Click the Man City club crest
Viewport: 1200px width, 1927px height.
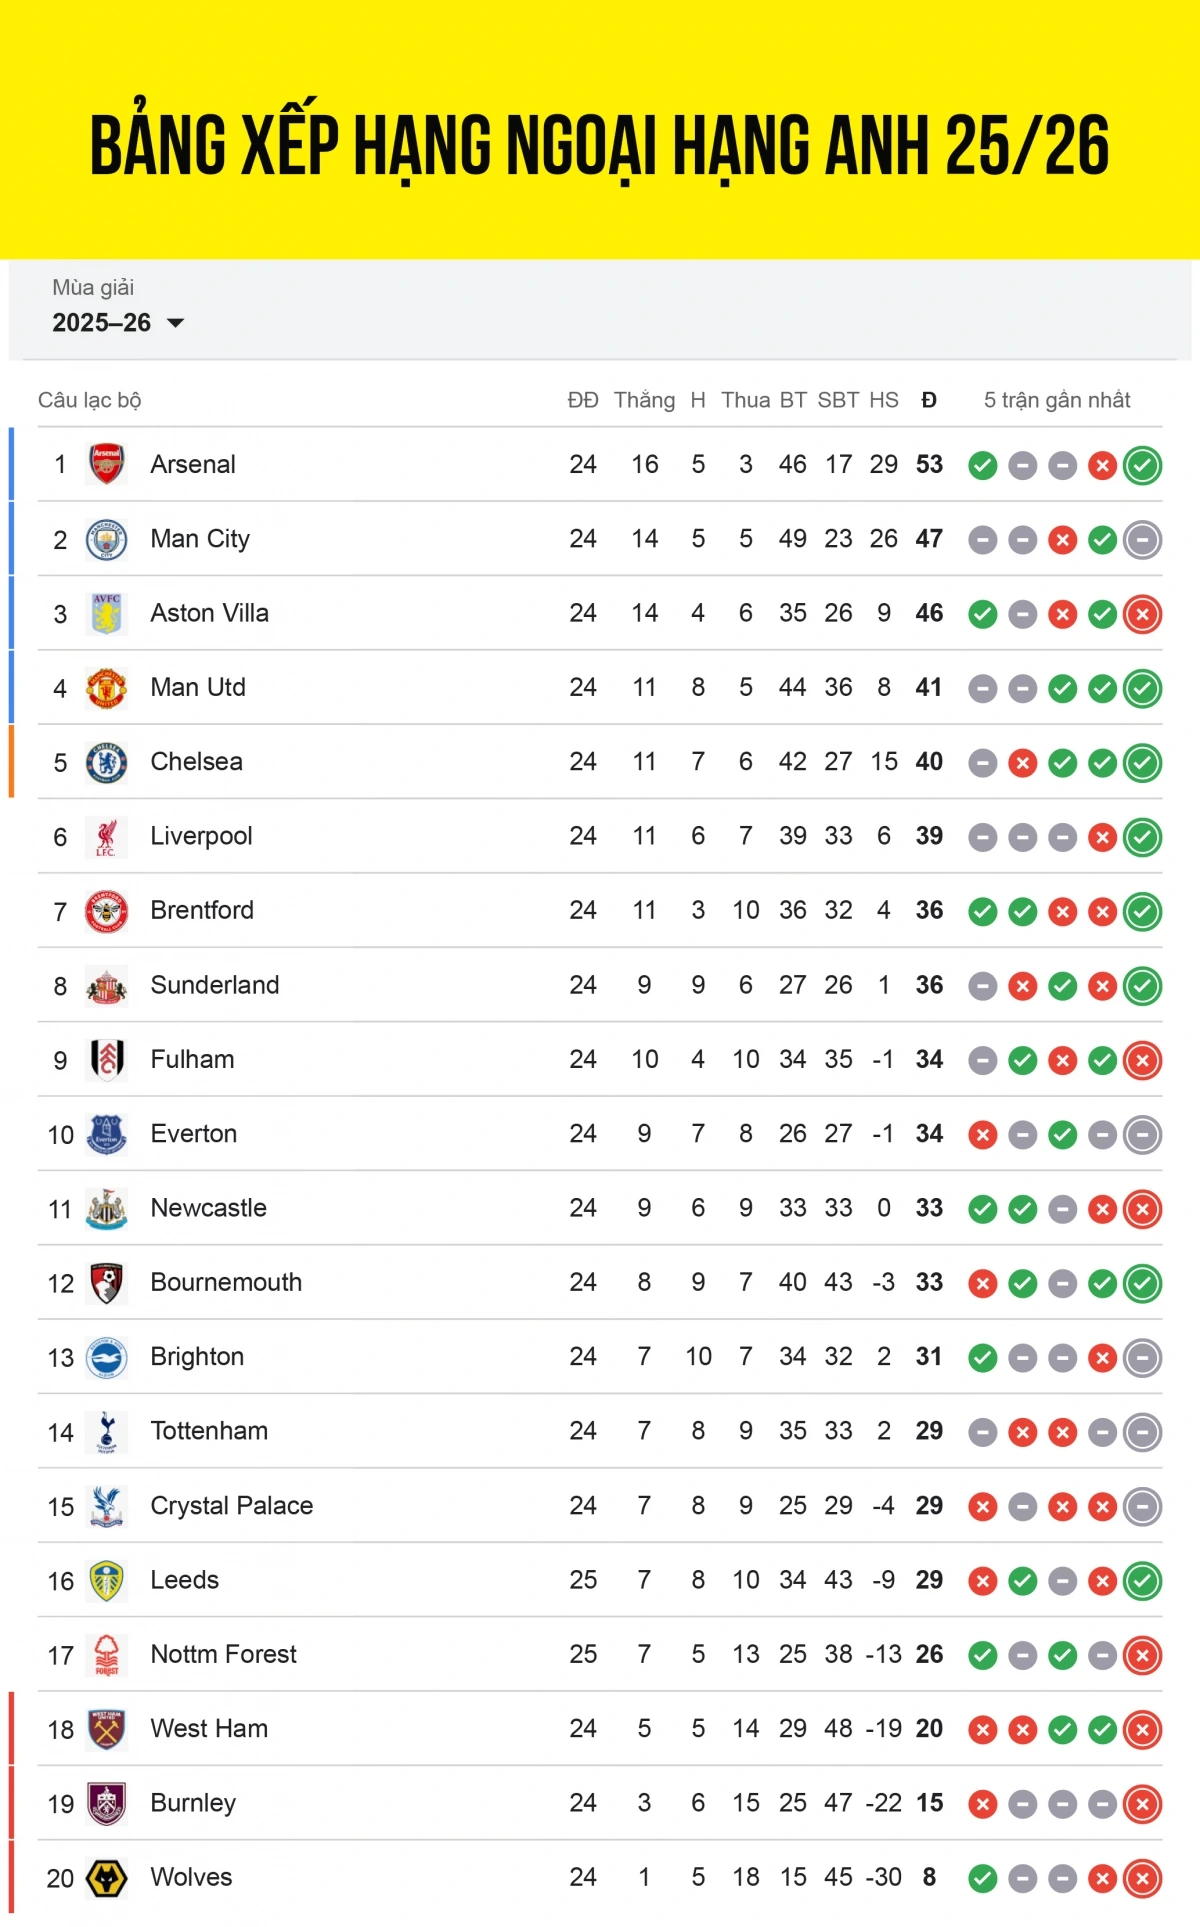[106, 539]
